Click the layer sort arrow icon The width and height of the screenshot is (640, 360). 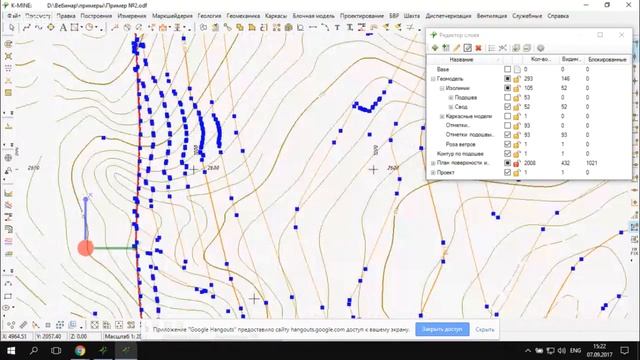pyautogui.click(x=446, y=48)
